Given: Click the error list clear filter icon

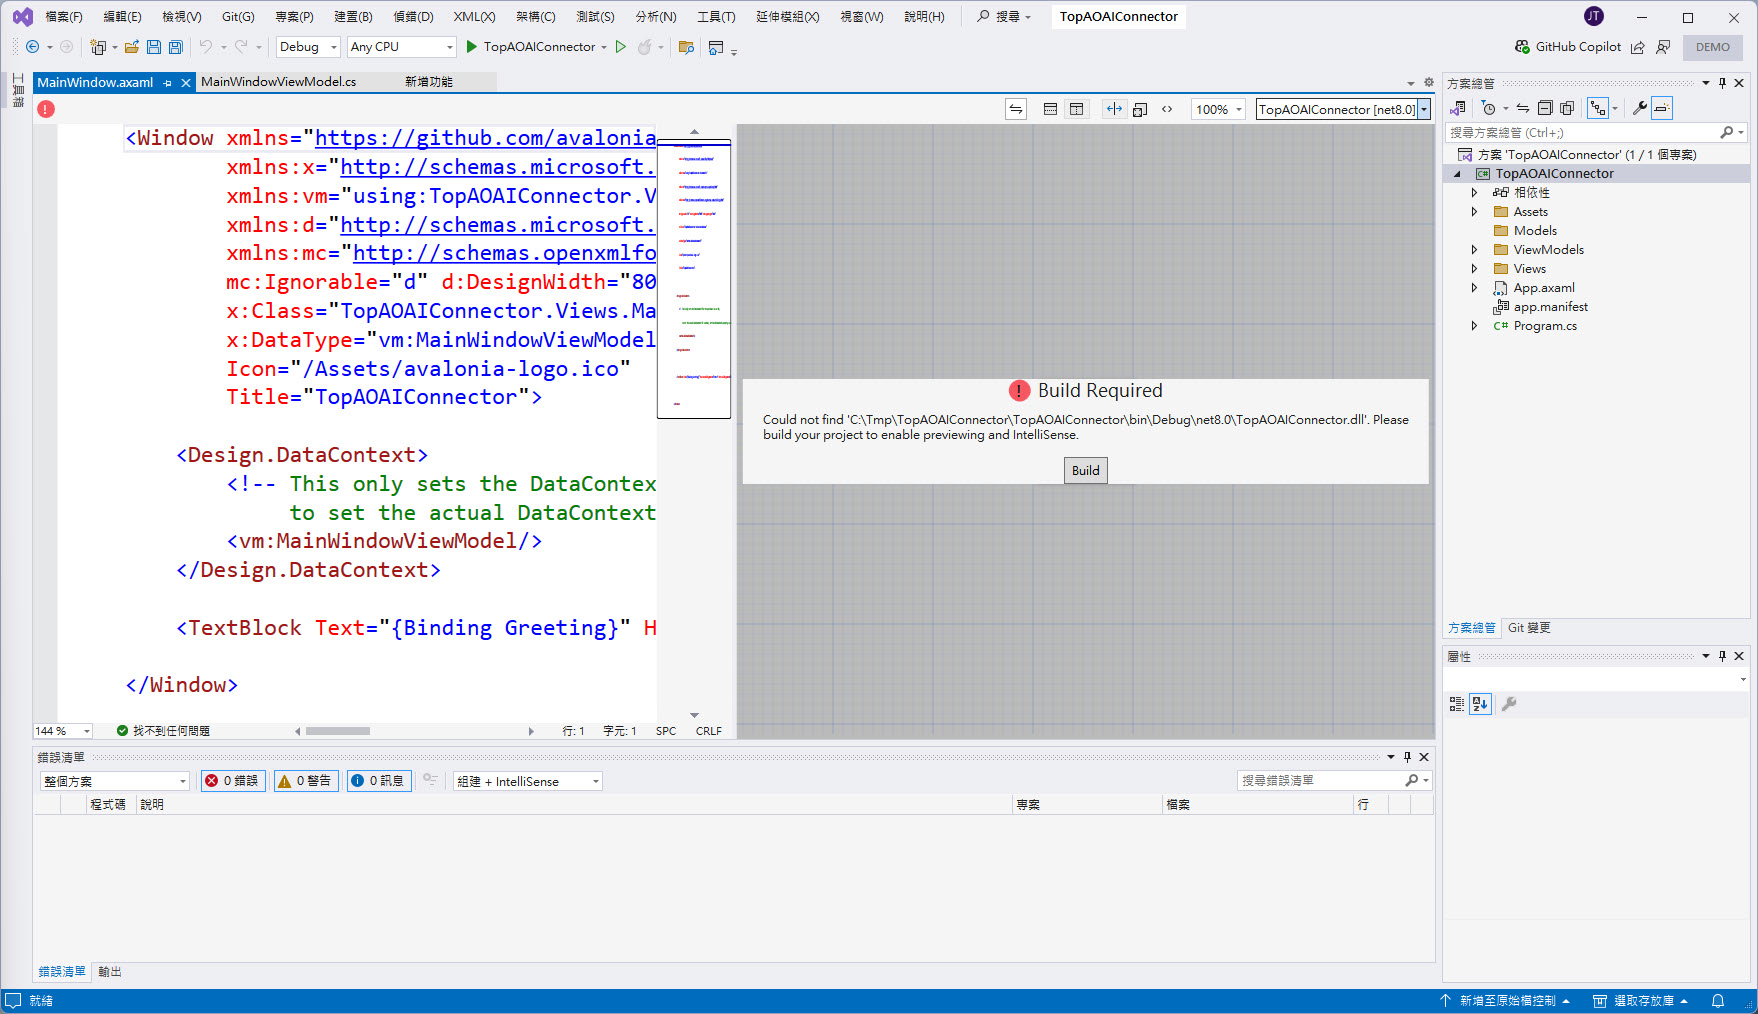Looking at the screenshot, I should click(430, 780).
